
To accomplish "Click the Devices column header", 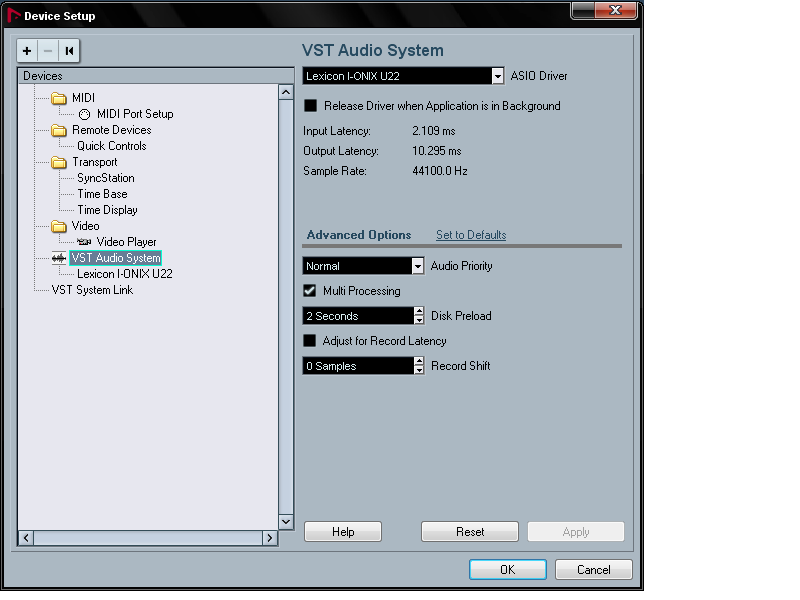I will (x=156, y=76).
